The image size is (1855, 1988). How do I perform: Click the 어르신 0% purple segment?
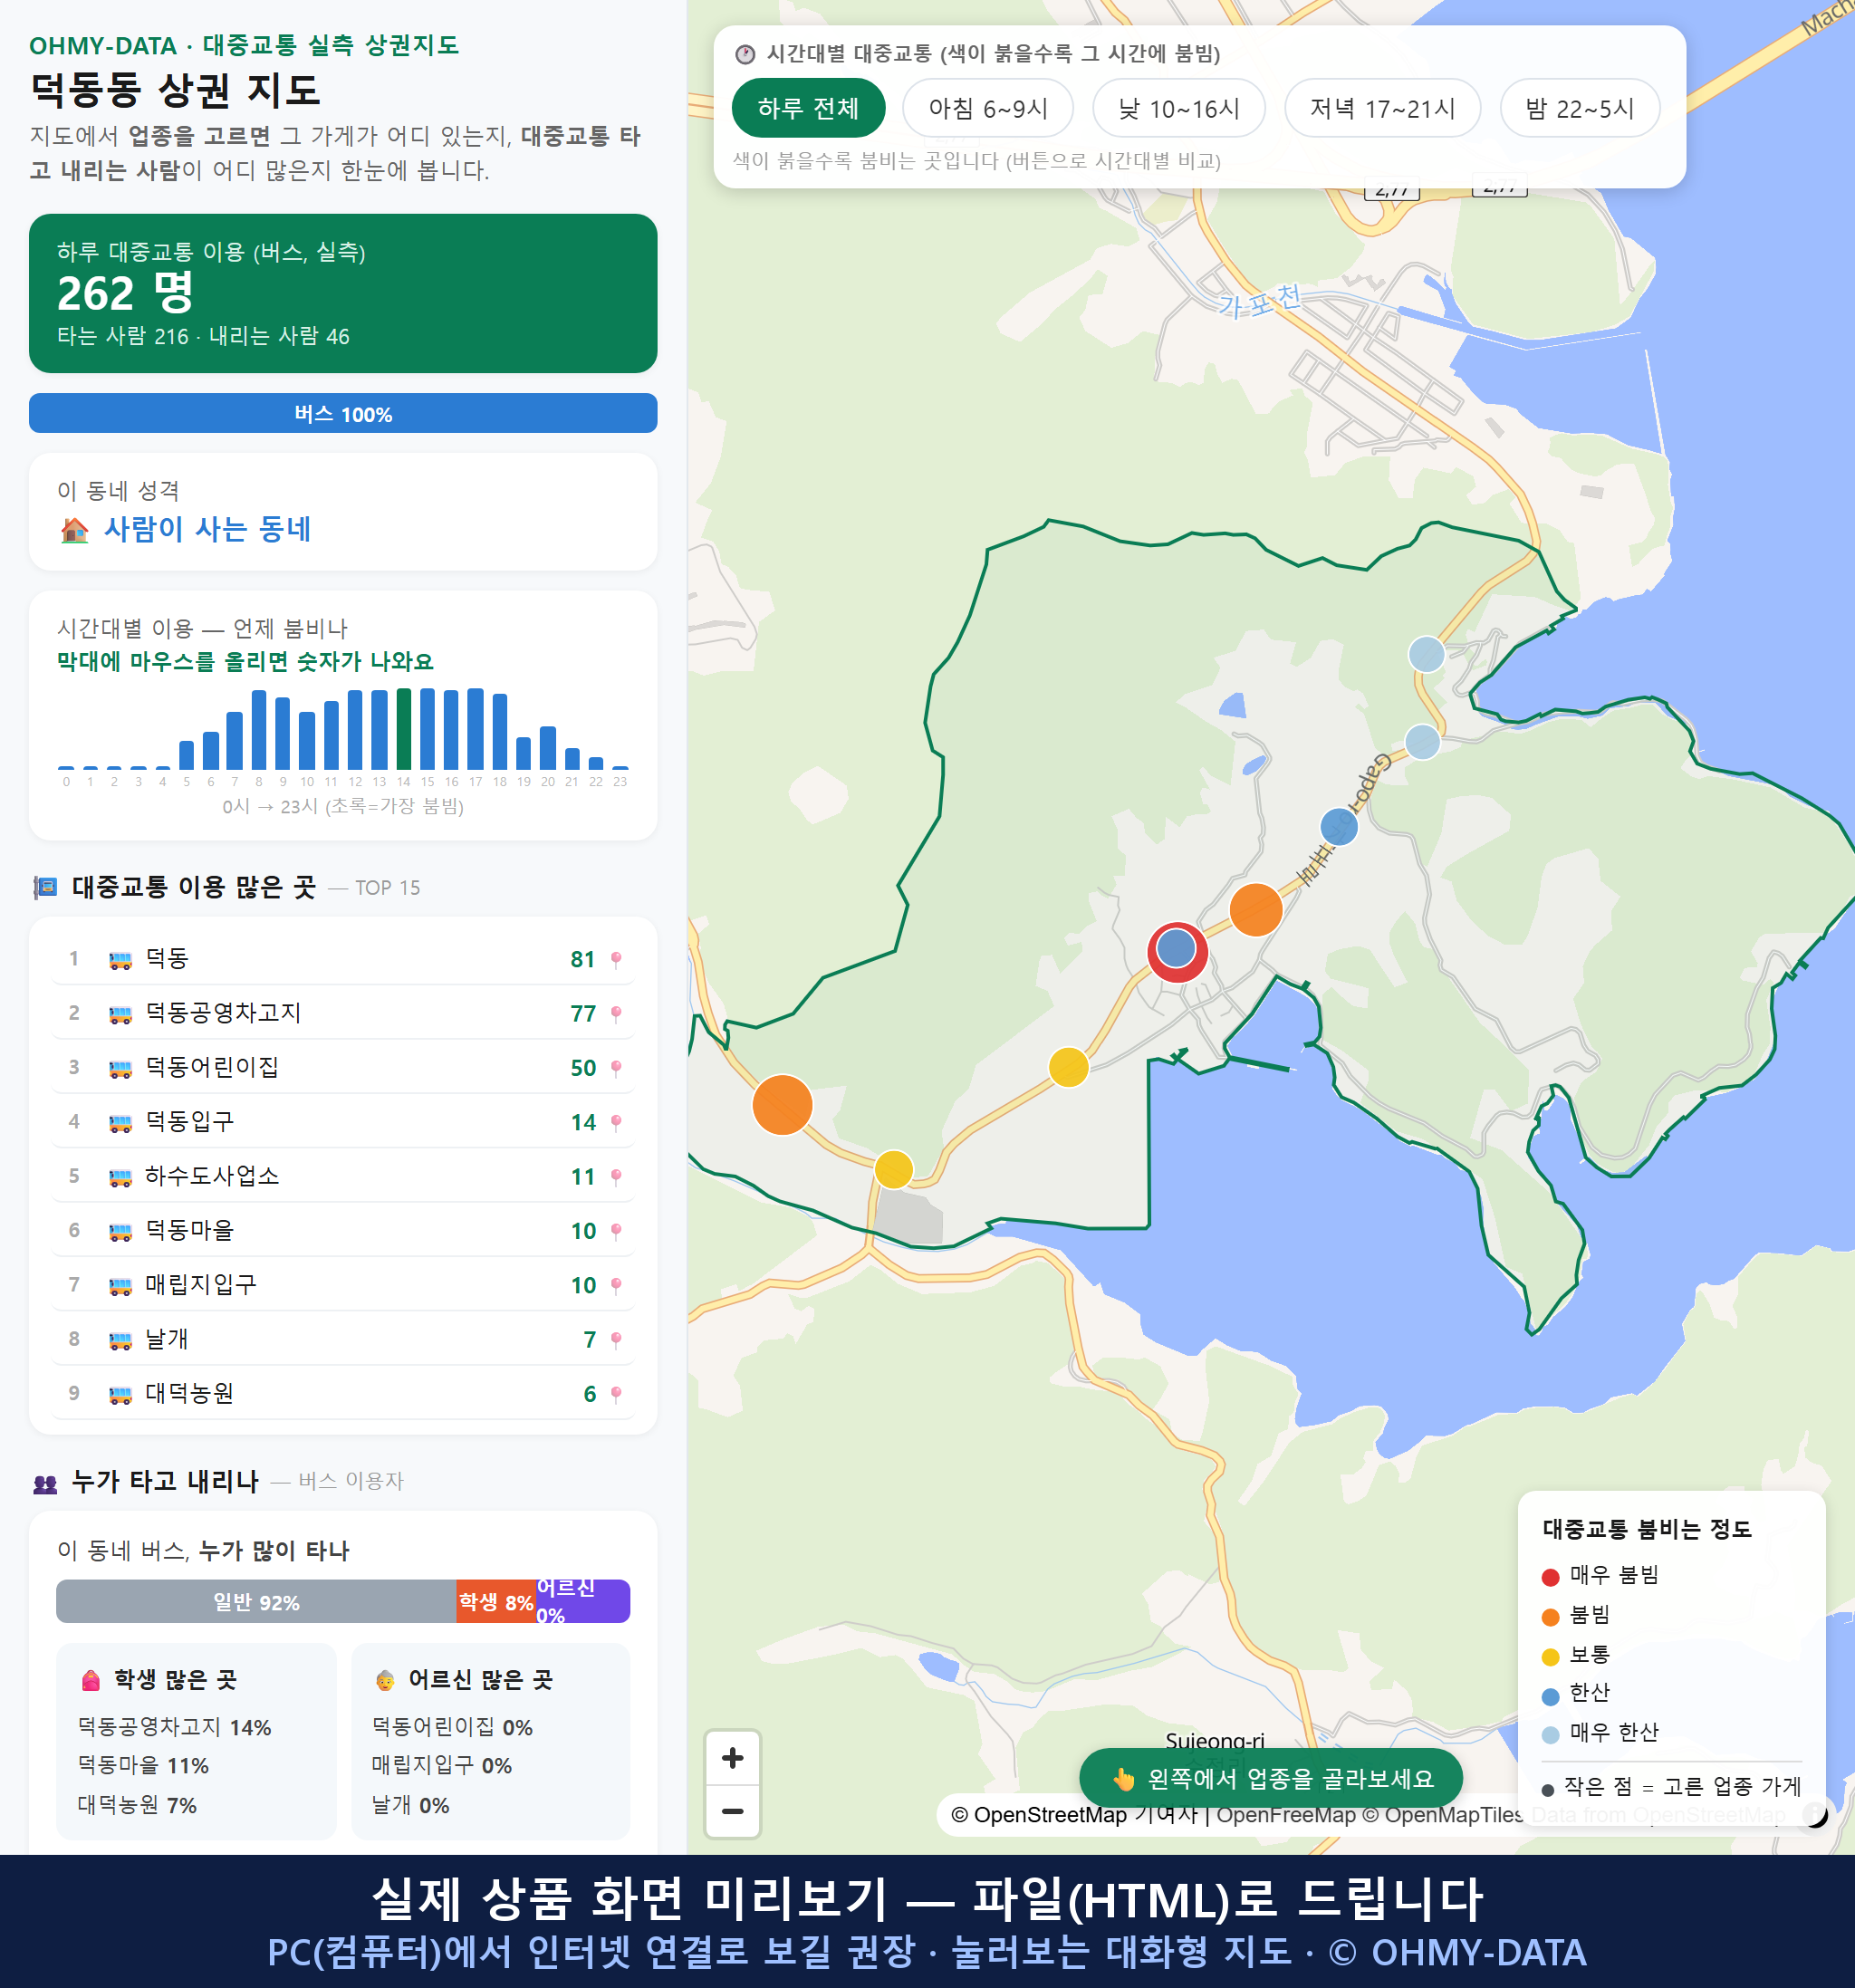[583, 1601]
